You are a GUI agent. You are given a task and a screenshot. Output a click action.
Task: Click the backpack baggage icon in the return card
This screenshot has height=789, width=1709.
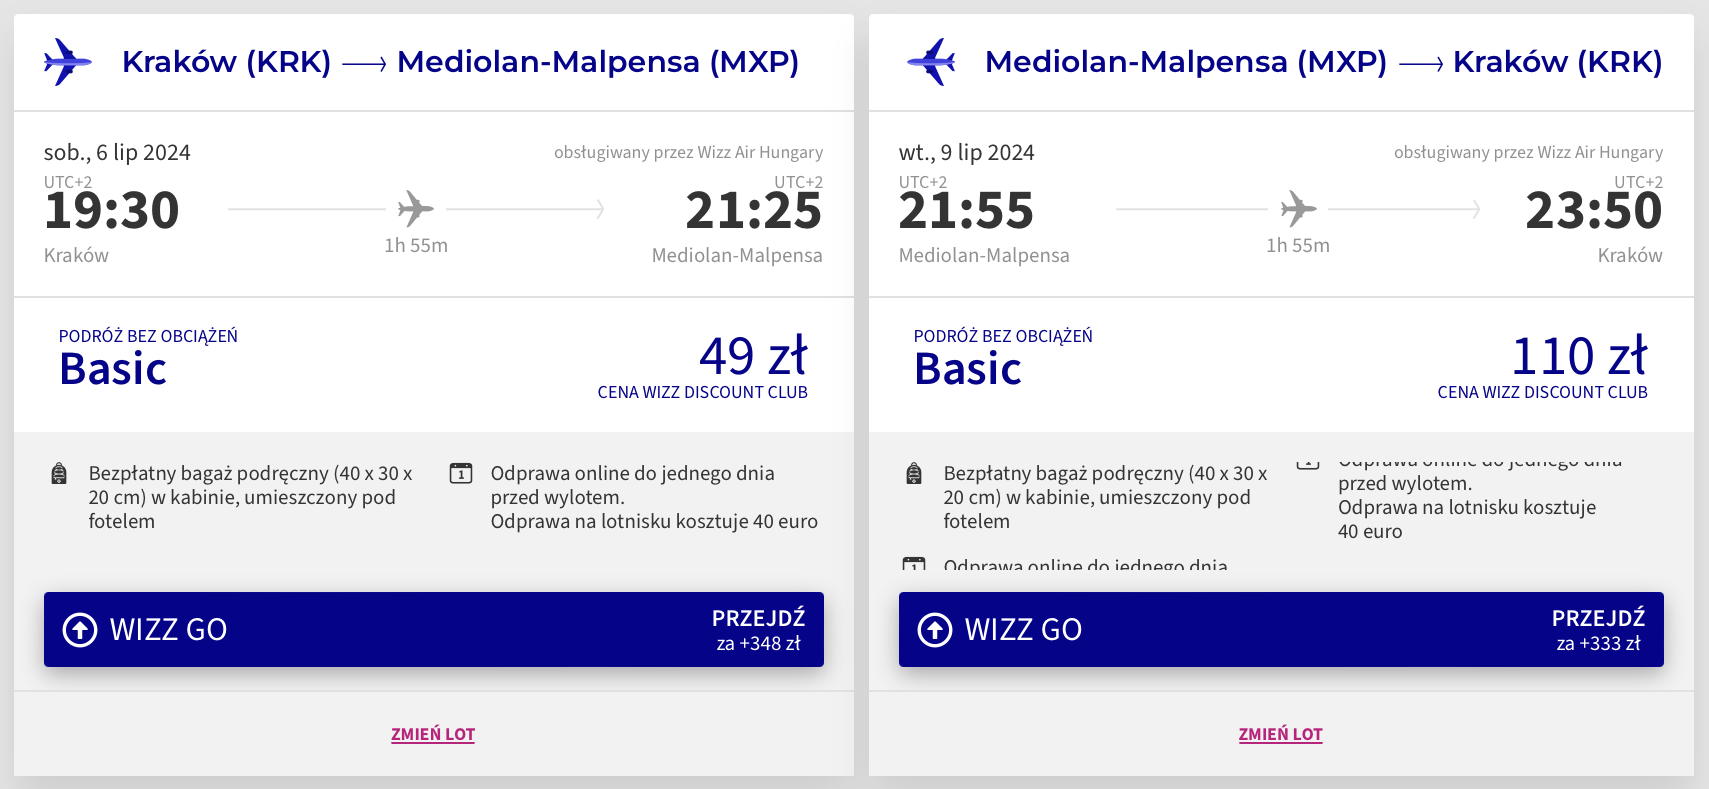[914, 474]
